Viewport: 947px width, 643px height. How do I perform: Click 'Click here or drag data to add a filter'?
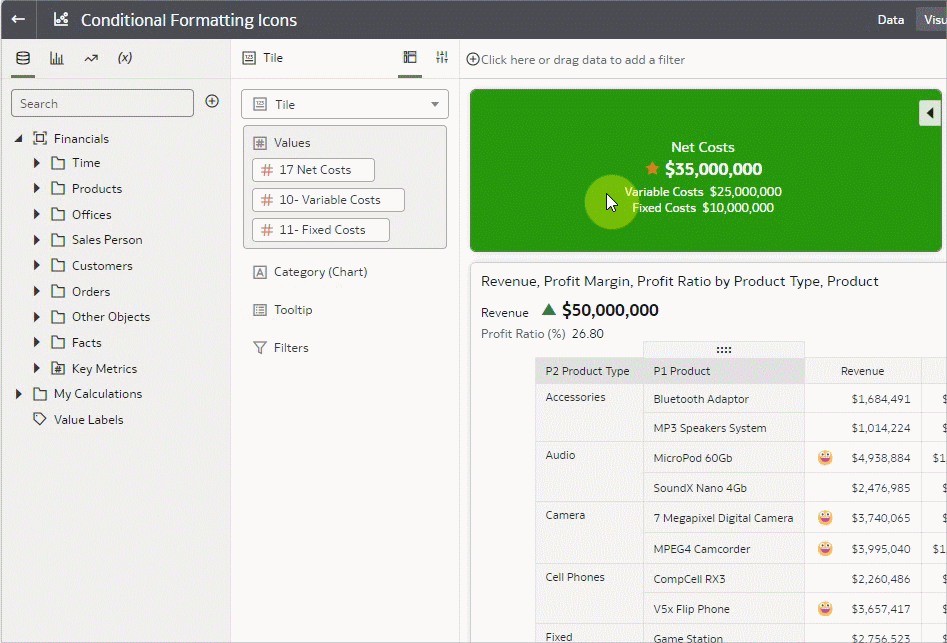tap(583, 60)
